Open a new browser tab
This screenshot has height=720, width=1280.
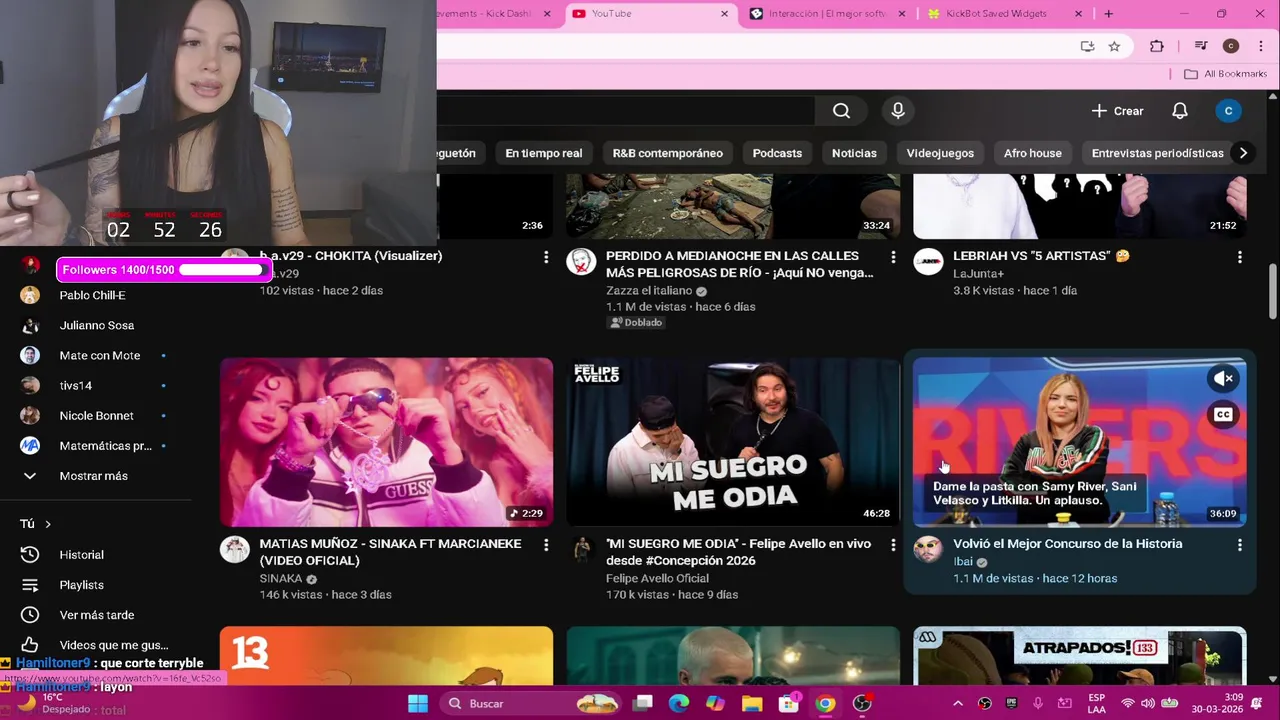pos(1108,14)
